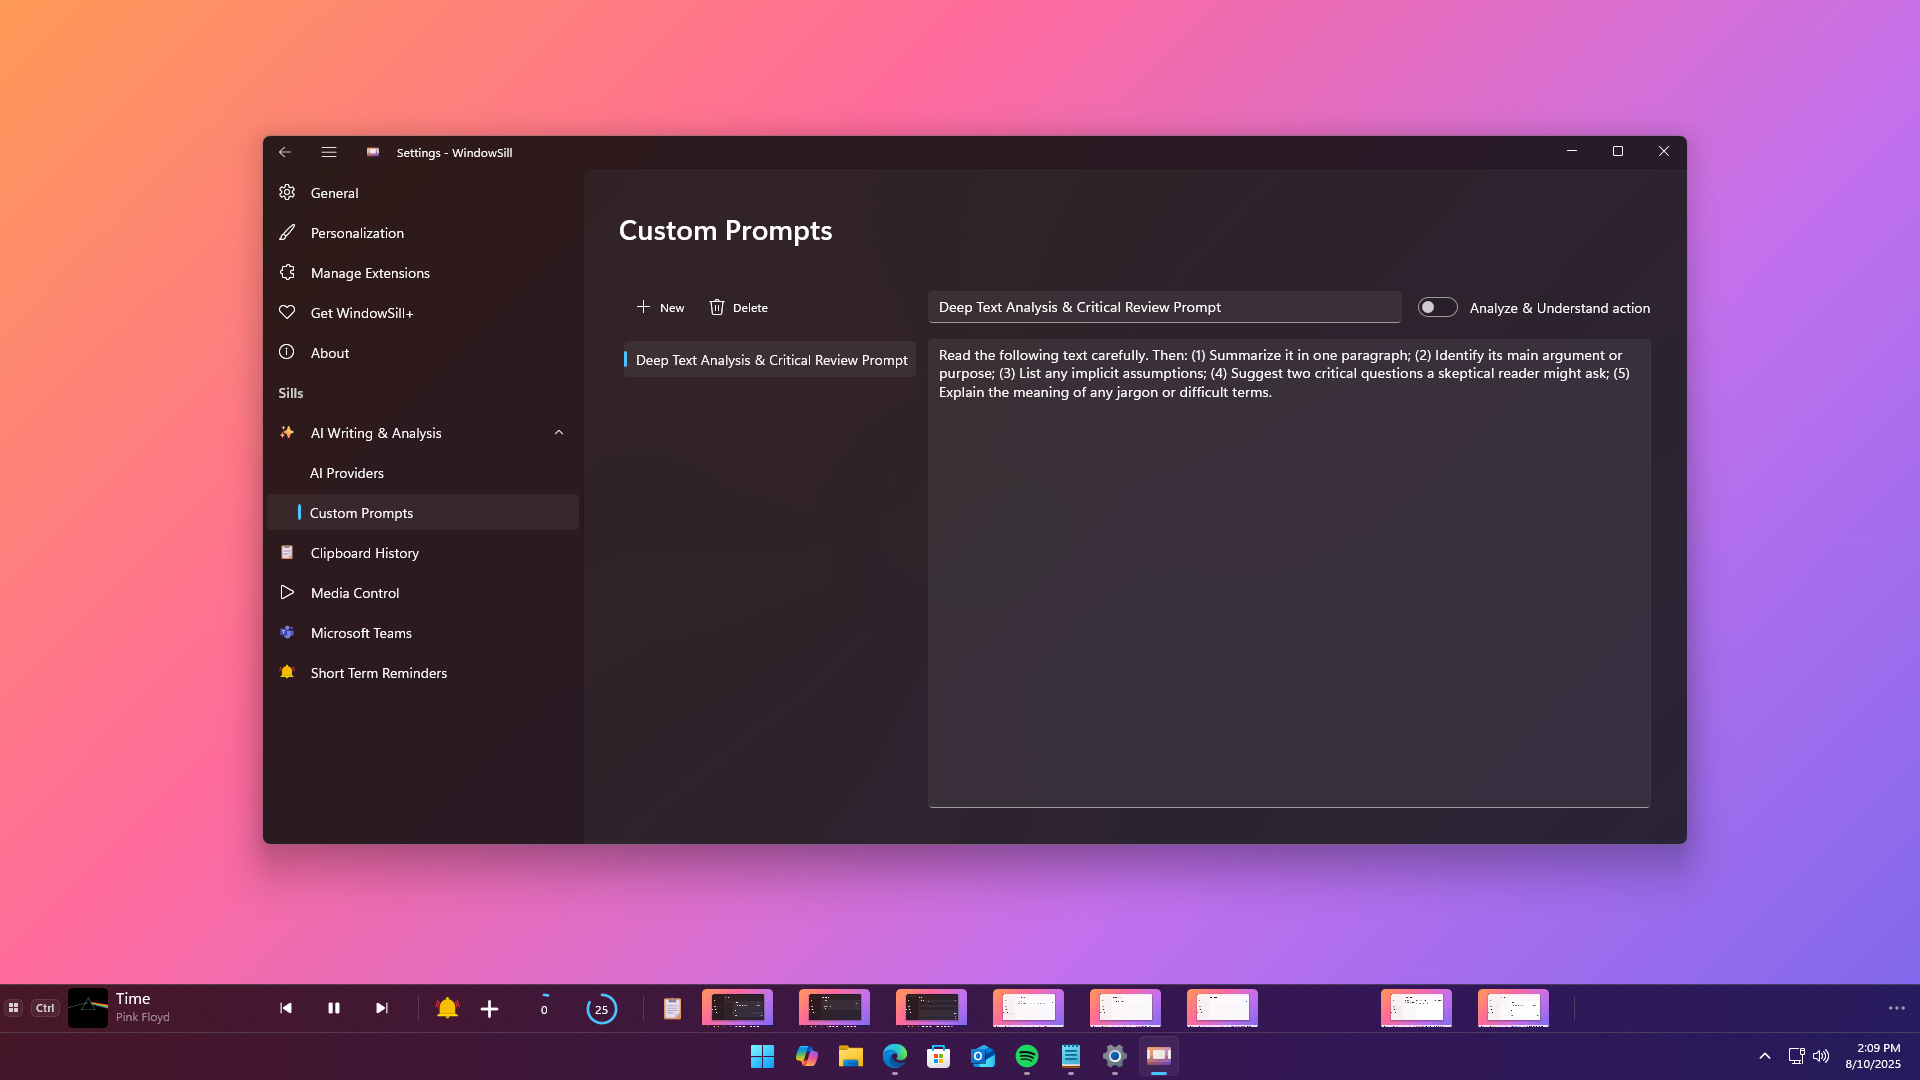Click the 25 minute reminder timer circle
Viewport: 1920px width, 1080px height.
pos(601,1009)
